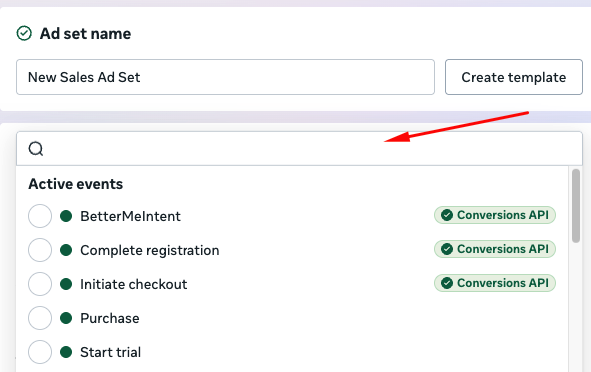The width and height of the screenshot is (591, 372).
Task: Click the green status dot for BetterMeIntent
Action: 66,216
